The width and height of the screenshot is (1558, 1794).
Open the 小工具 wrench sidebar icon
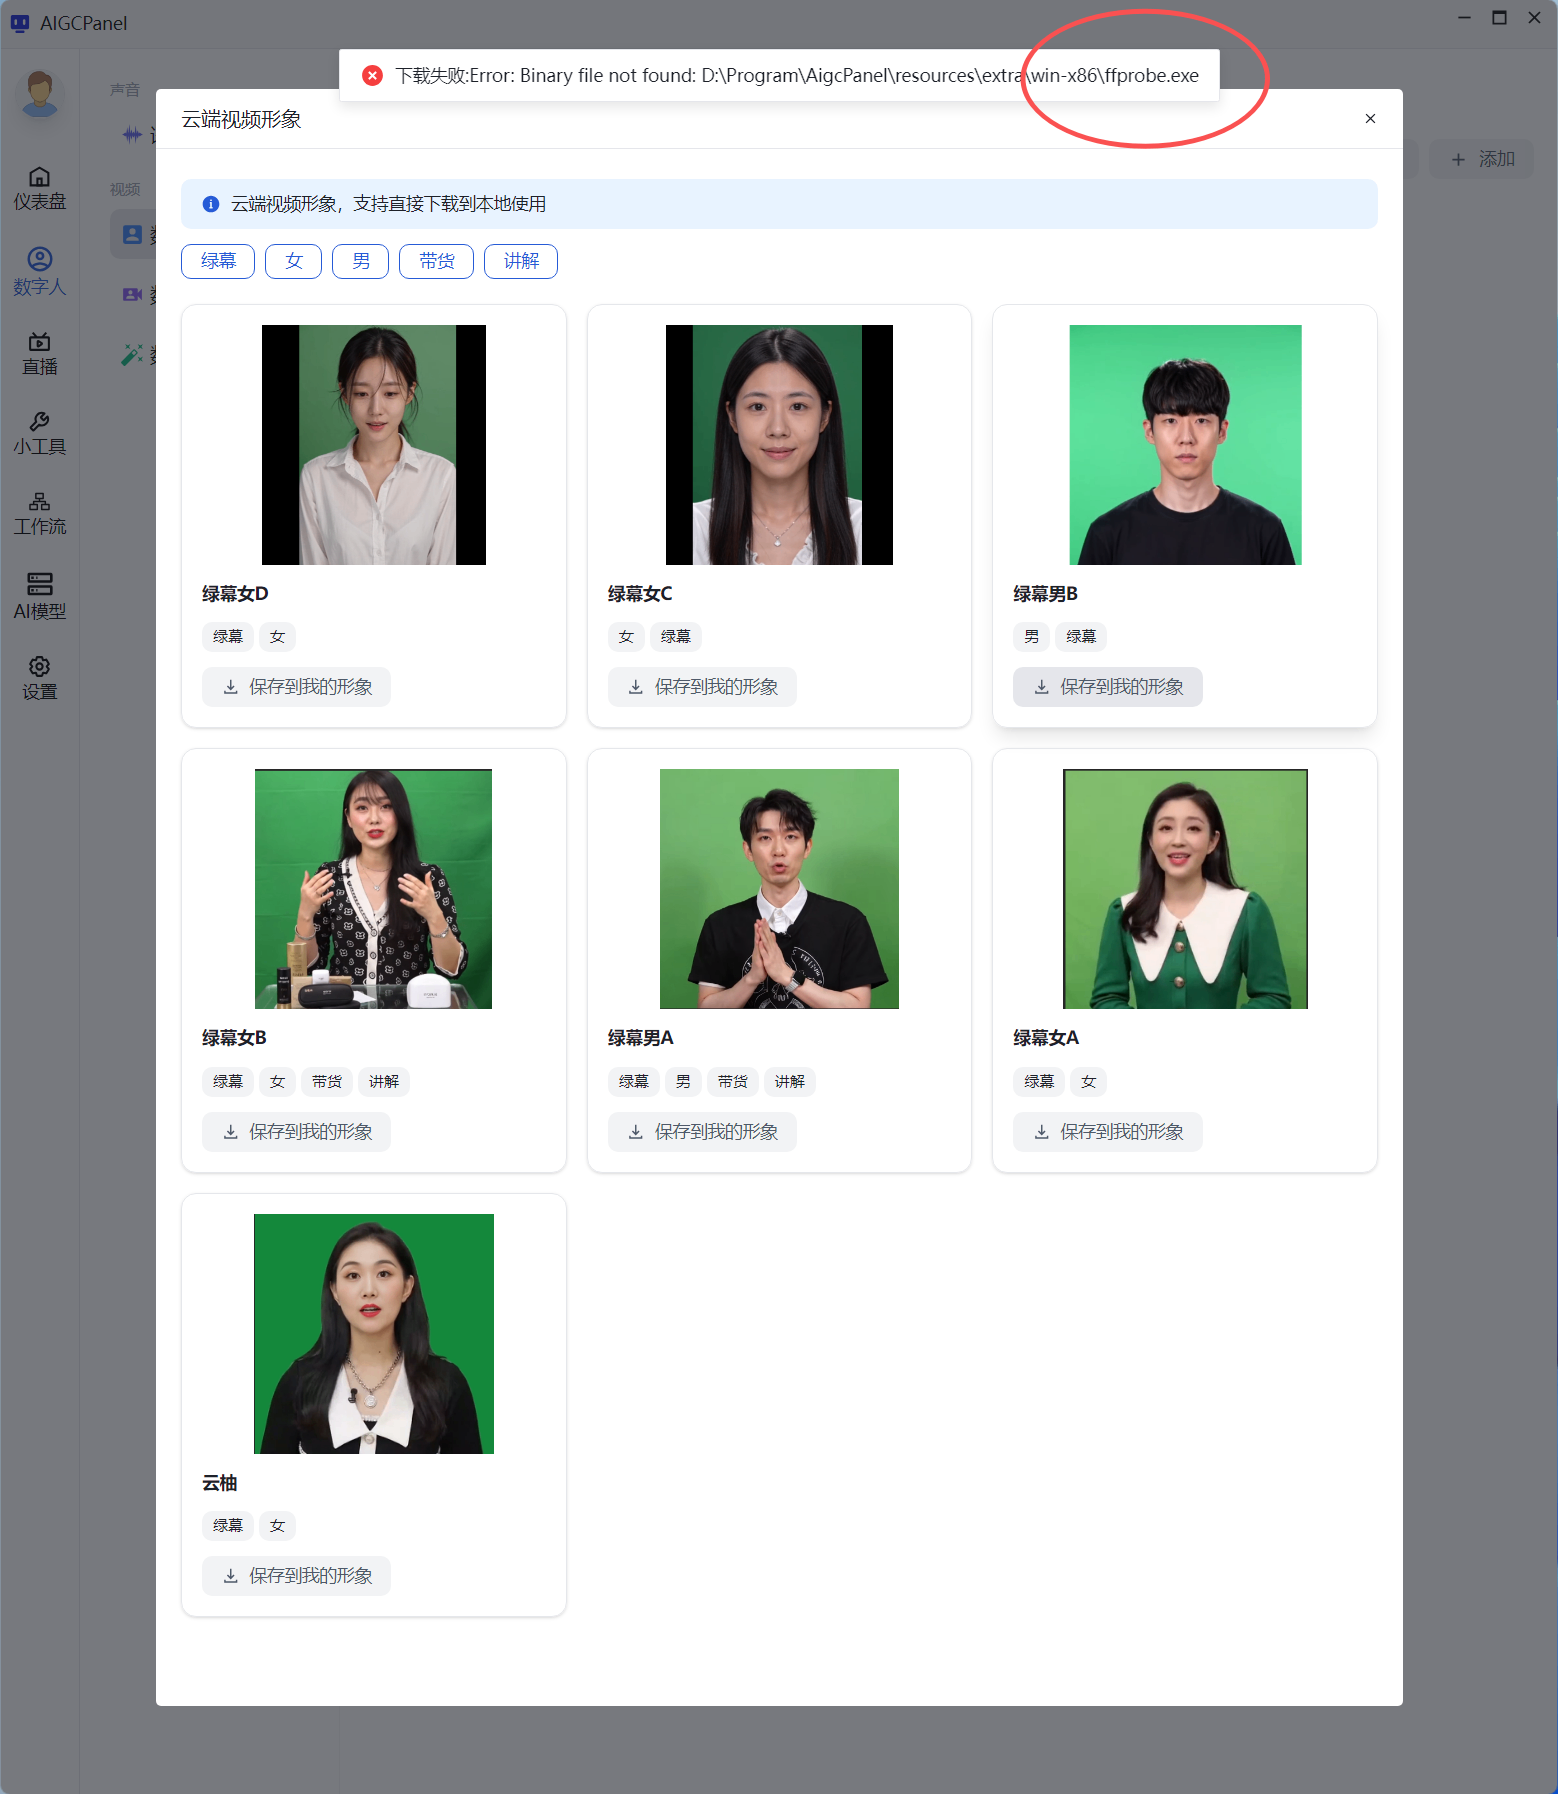39,434
